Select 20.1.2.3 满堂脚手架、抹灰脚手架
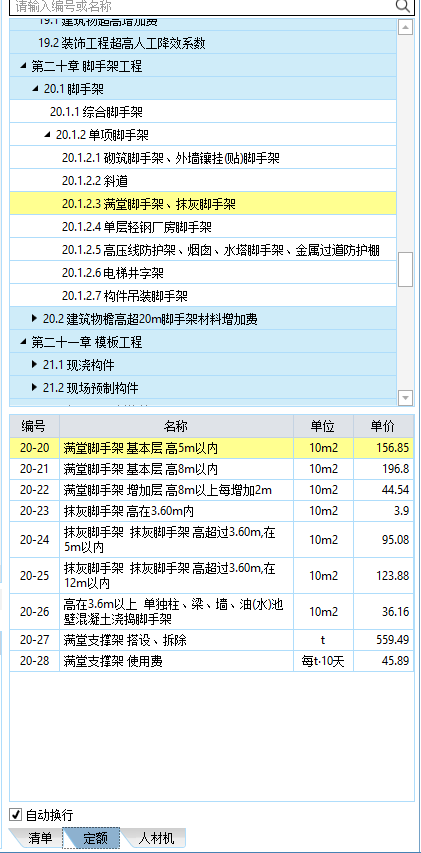 203,204
